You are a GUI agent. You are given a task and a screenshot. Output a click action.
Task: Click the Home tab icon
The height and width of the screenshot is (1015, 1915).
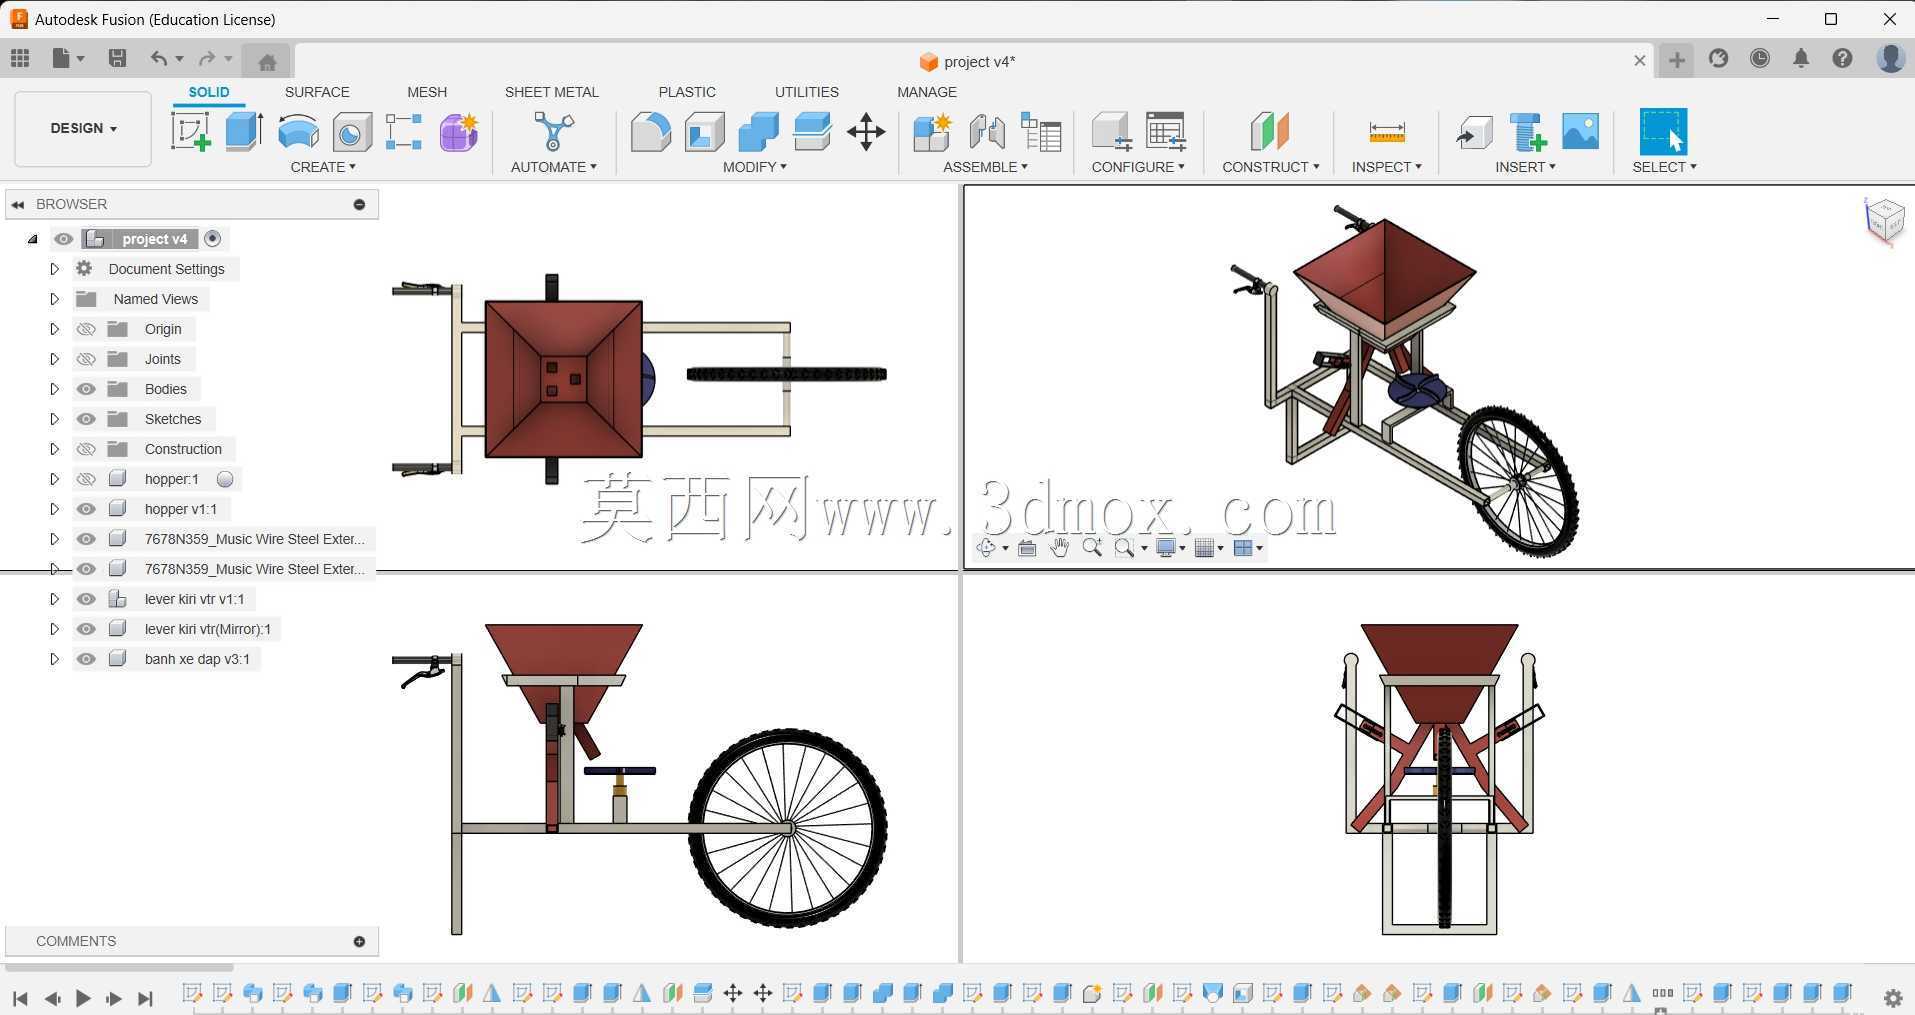click(x=267, y=62)
